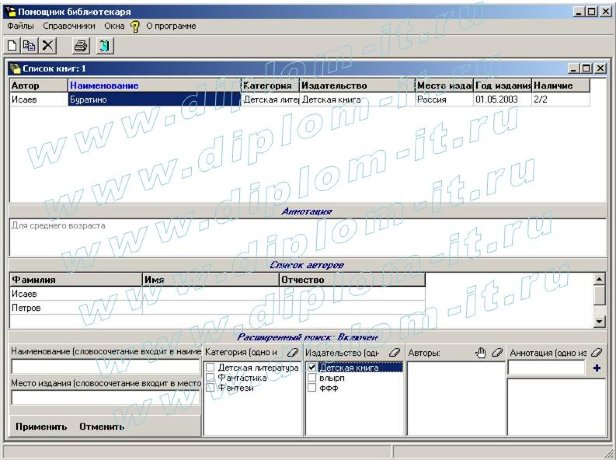Click the hand icon next to Авторы

pyautogui.click(x=479, y=353)
